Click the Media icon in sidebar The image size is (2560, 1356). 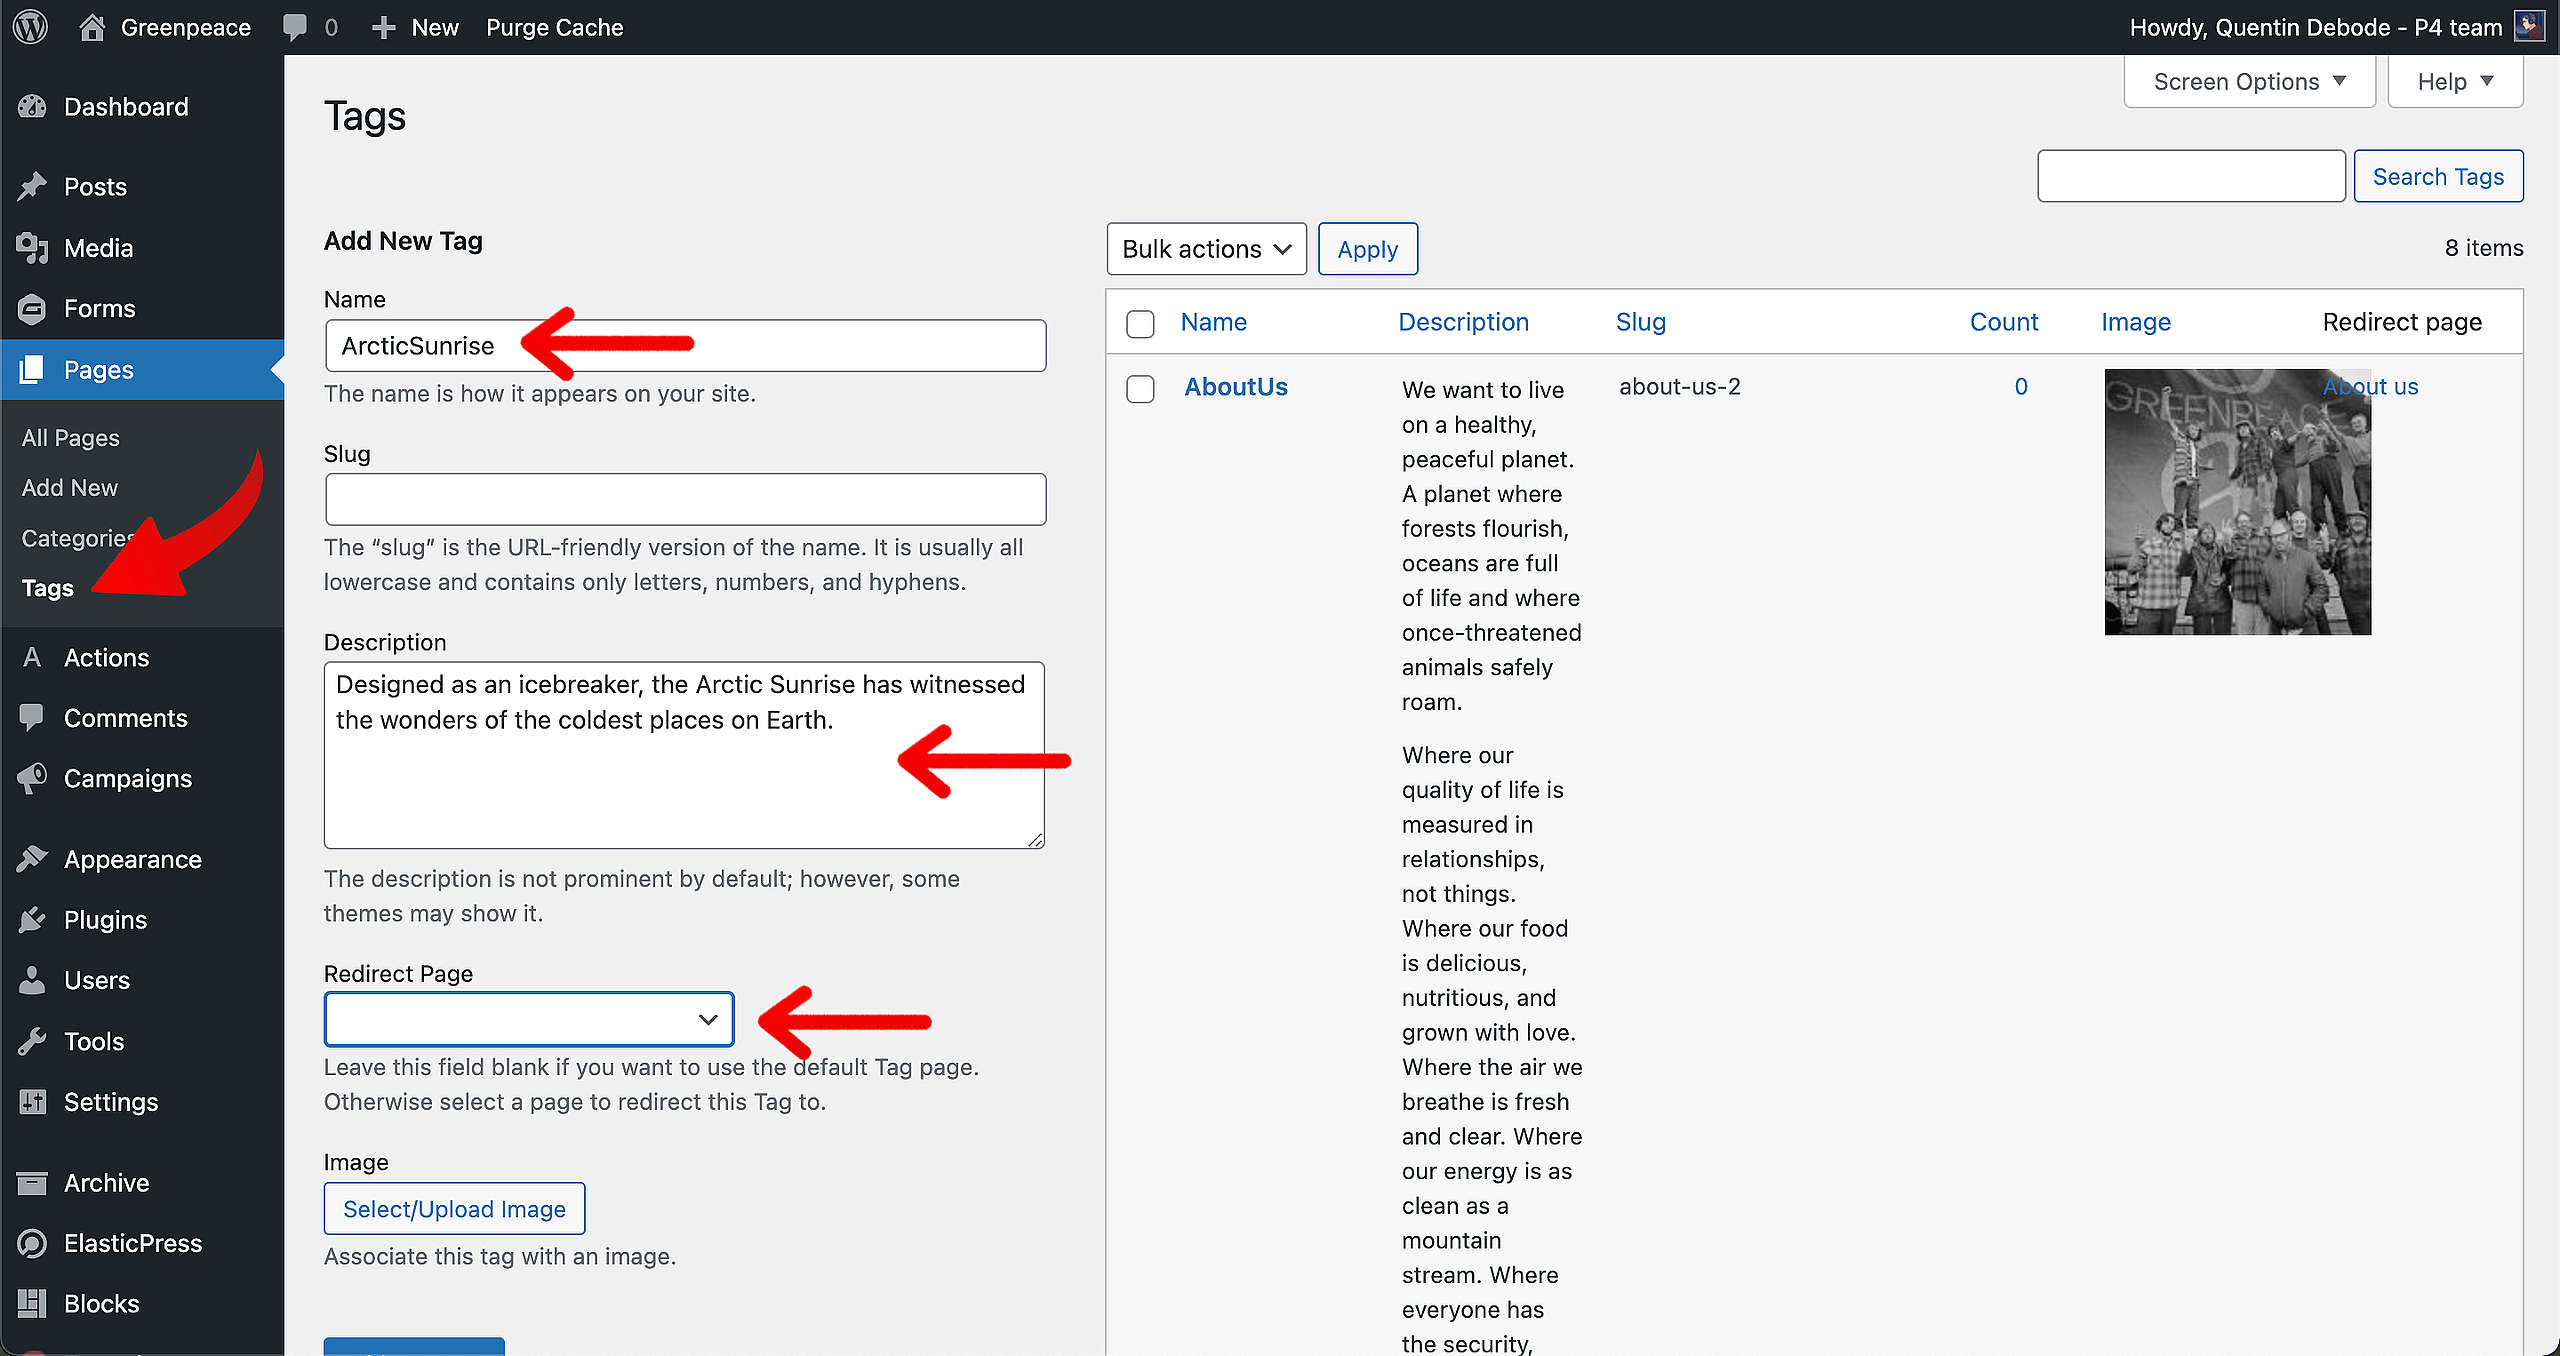(x=32, y=248)
